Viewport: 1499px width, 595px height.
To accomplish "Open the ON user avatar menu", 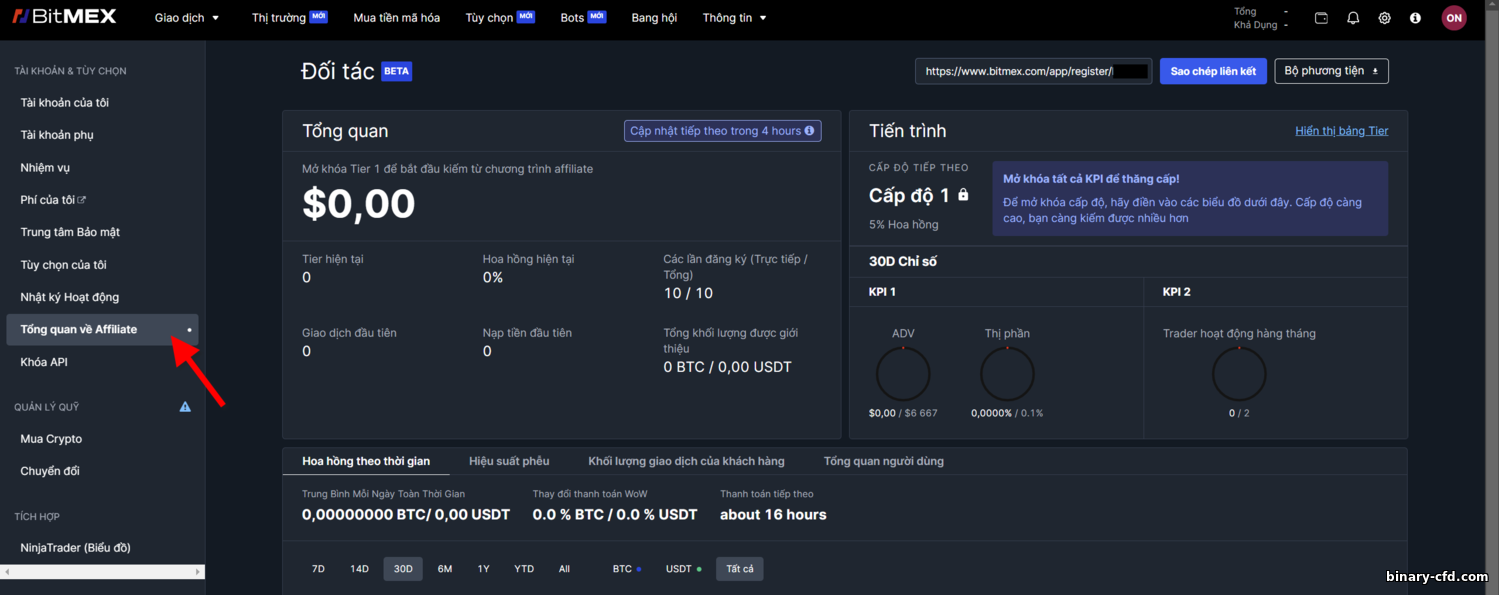I will coord(1454,18).
